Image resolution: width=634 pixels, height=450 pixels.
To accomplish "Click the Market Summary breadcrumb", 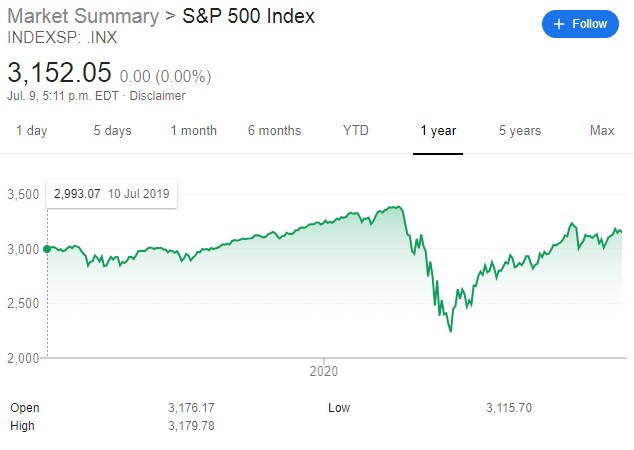I will tap(83, 17).
